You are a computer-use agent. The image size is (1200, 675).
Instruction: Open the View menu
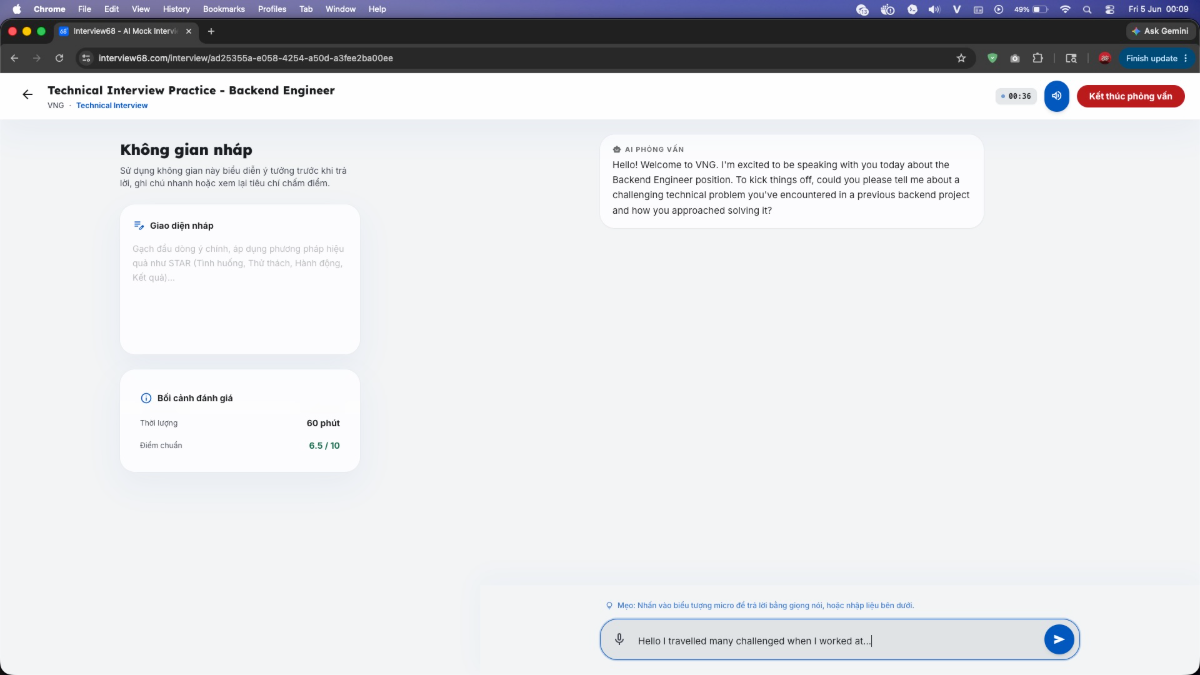click(141, 9)
